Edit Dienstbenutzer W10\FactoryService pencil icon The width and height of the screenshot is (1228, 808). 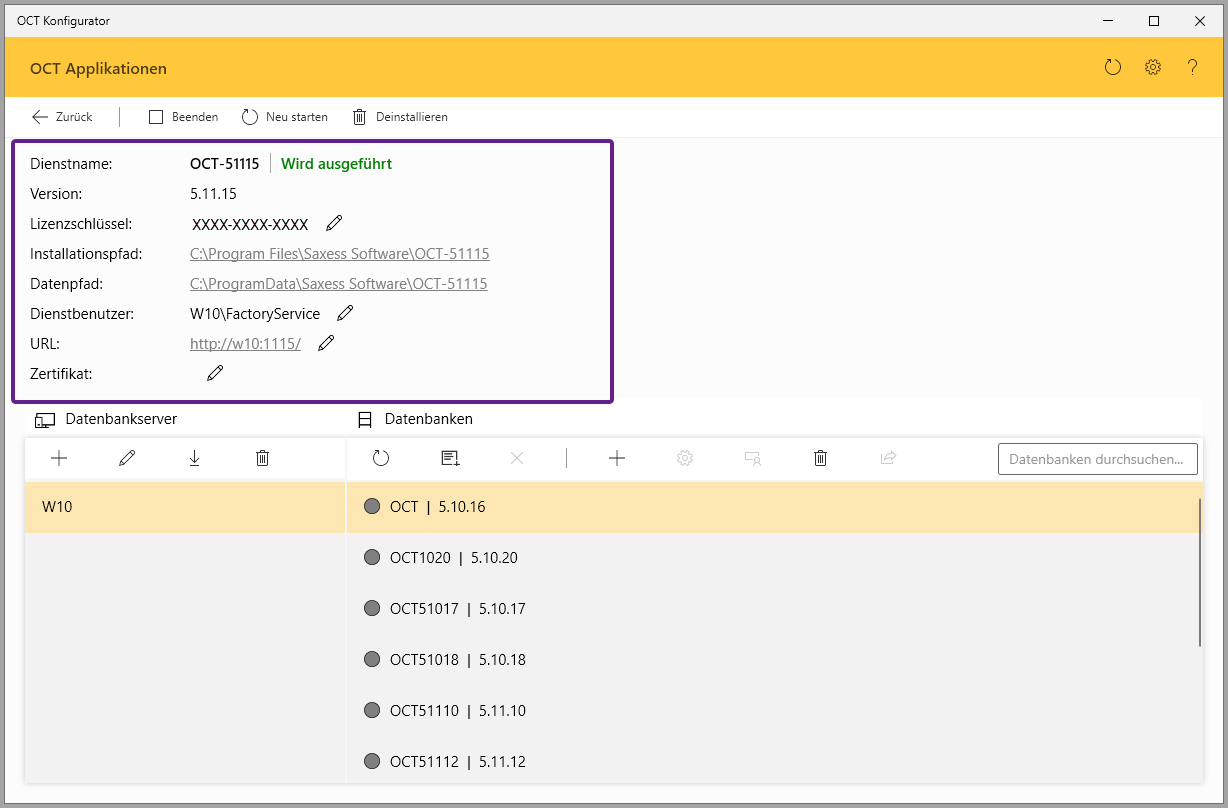pyautogui.click(x=345, y=313)
